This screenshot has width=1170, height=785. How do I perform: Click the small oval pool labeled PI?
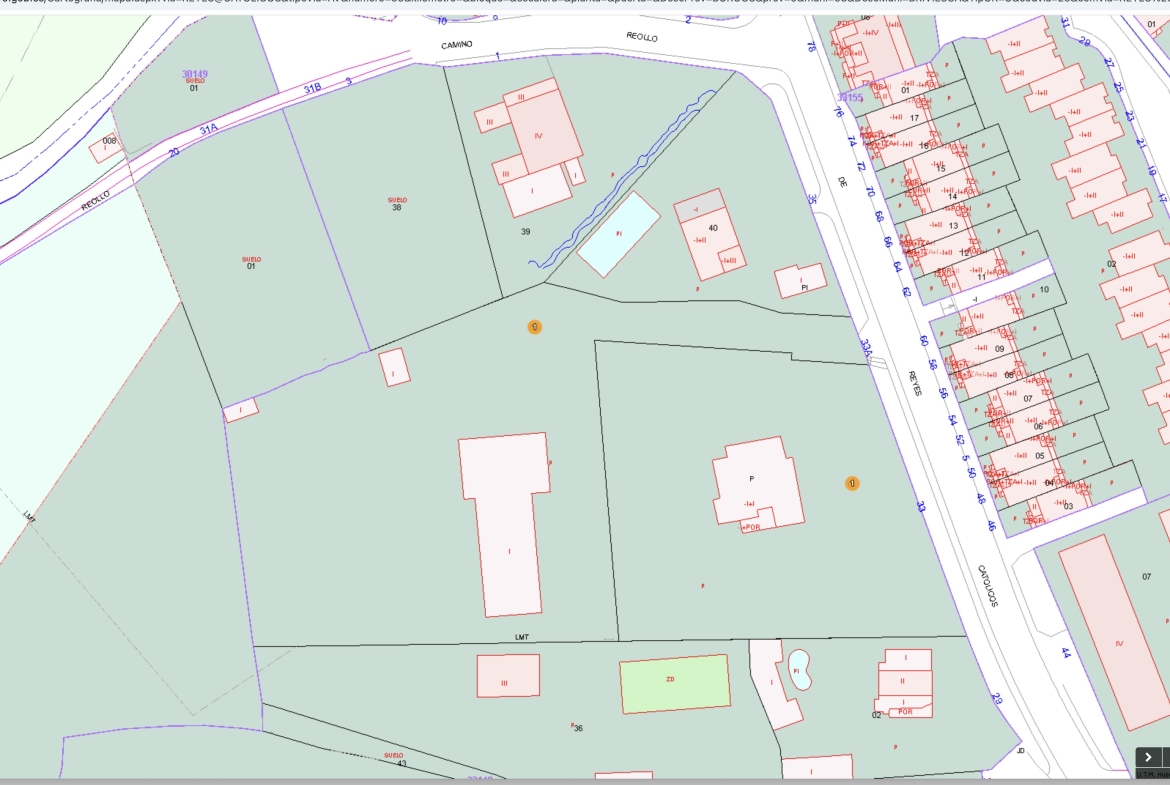pos(798,670)
